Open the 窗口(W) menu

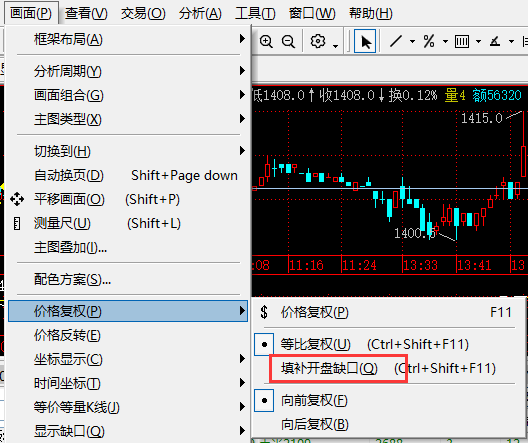[x=312, y=13]
